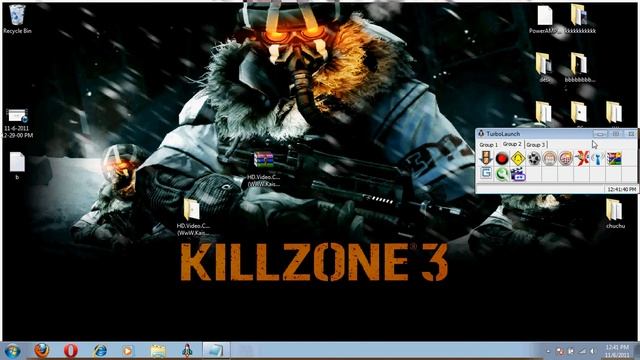Open Internet Explorer from the taskbar
This screenshot has height=360, width=640.
(100, 351)
